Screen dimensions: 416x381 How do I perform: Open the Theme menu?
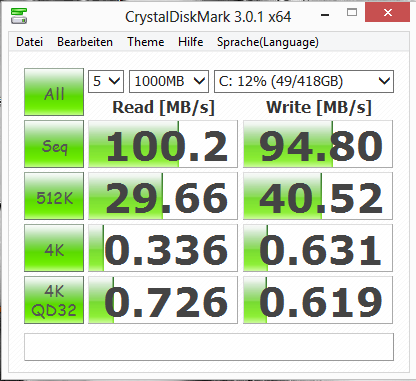[x=146, y=42]
